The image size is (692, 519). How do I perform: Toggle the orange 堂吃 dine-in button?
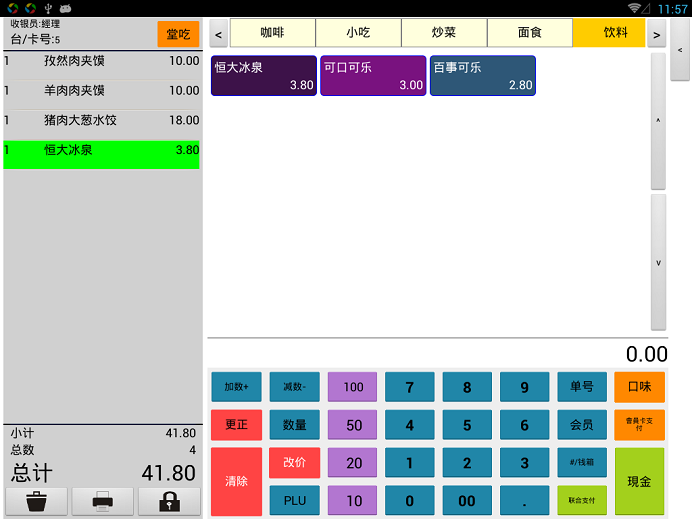178,34
